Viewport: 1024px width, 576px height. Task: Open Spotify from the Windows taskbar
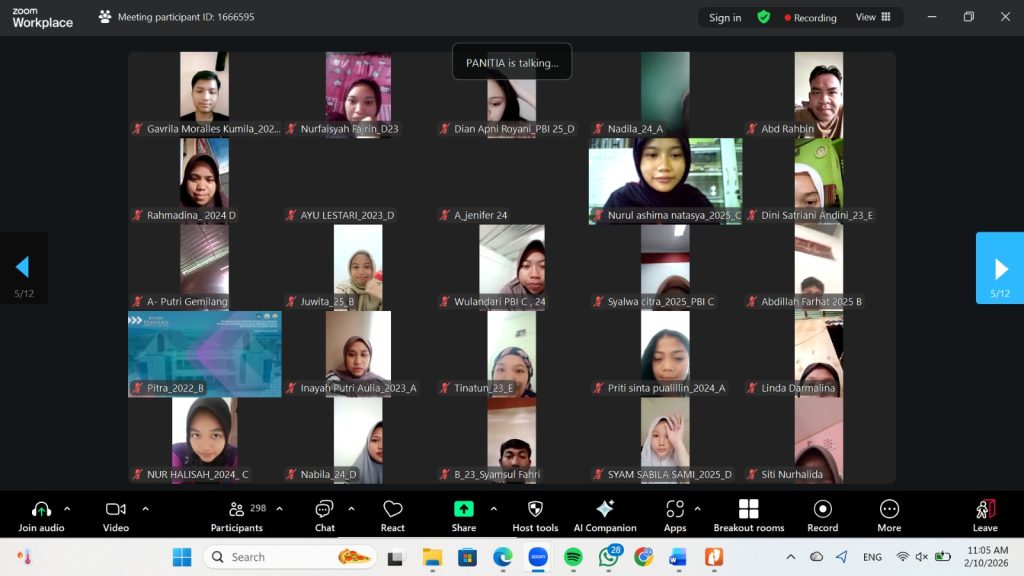(x=573, y=557)
